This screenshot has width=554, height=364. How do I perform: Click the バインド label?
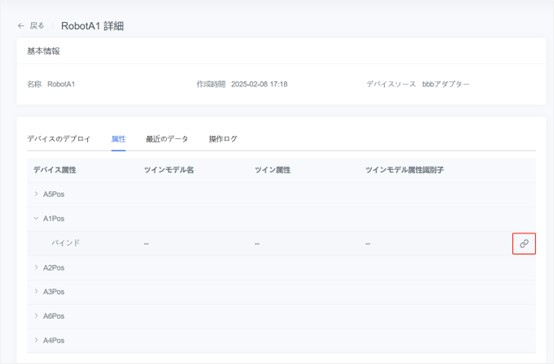pyautogui.click(x=66, y=243)
